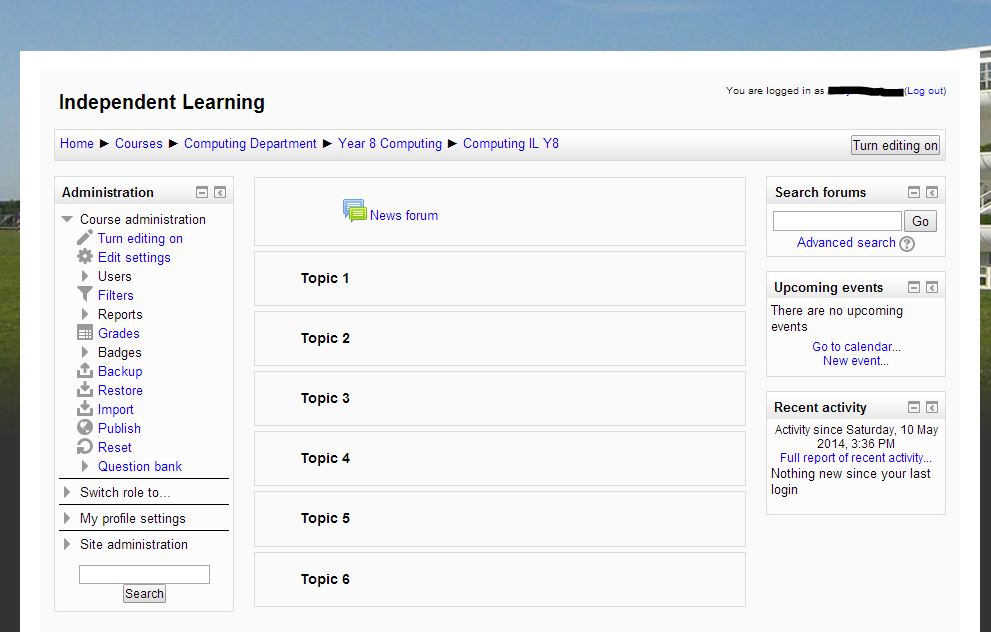This screenshot has width=991, height=632.
Task: Click the News forum speech bubble icon
Action: tap(354, 210)
